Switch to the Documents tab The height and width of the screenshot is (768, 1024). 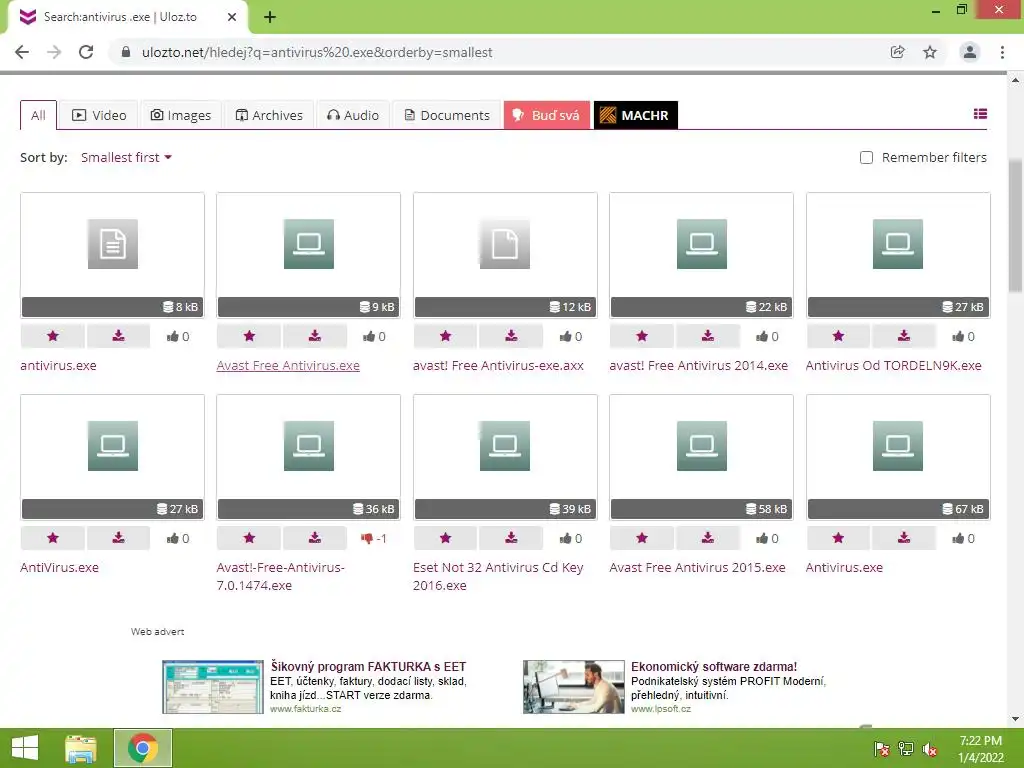(x=447, y=115)
